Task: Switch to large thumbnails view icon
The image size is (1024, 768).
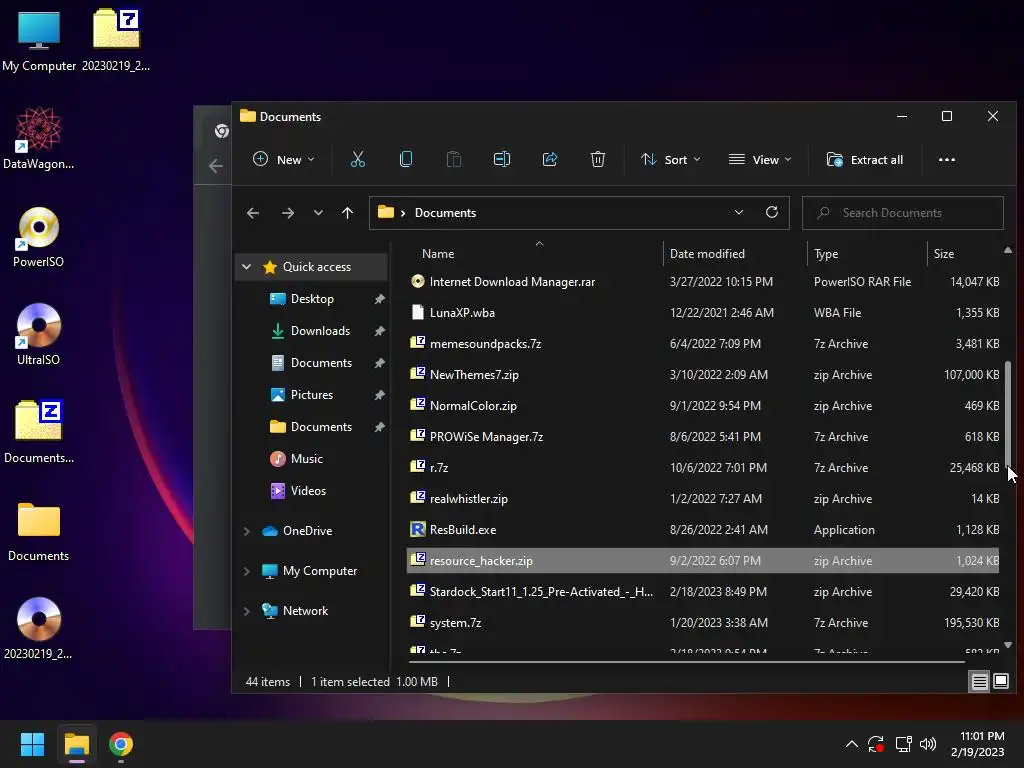Action: (1000, 682)
